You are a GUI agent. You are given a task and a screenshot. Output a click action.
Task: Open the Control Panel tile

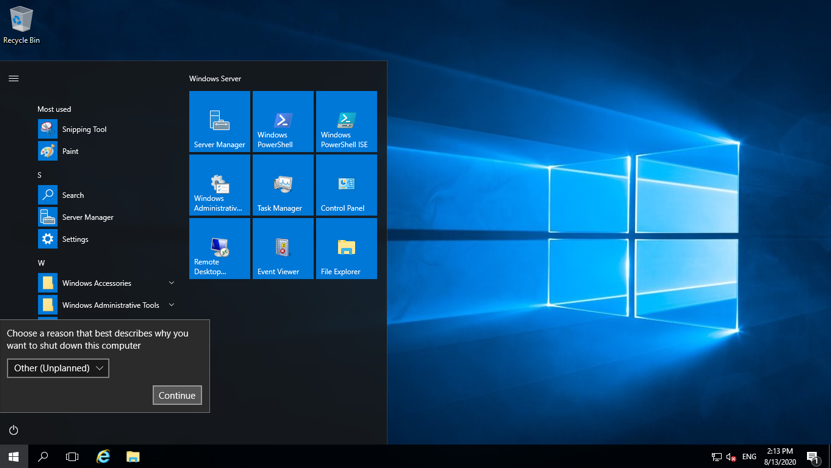coord(347,186)
